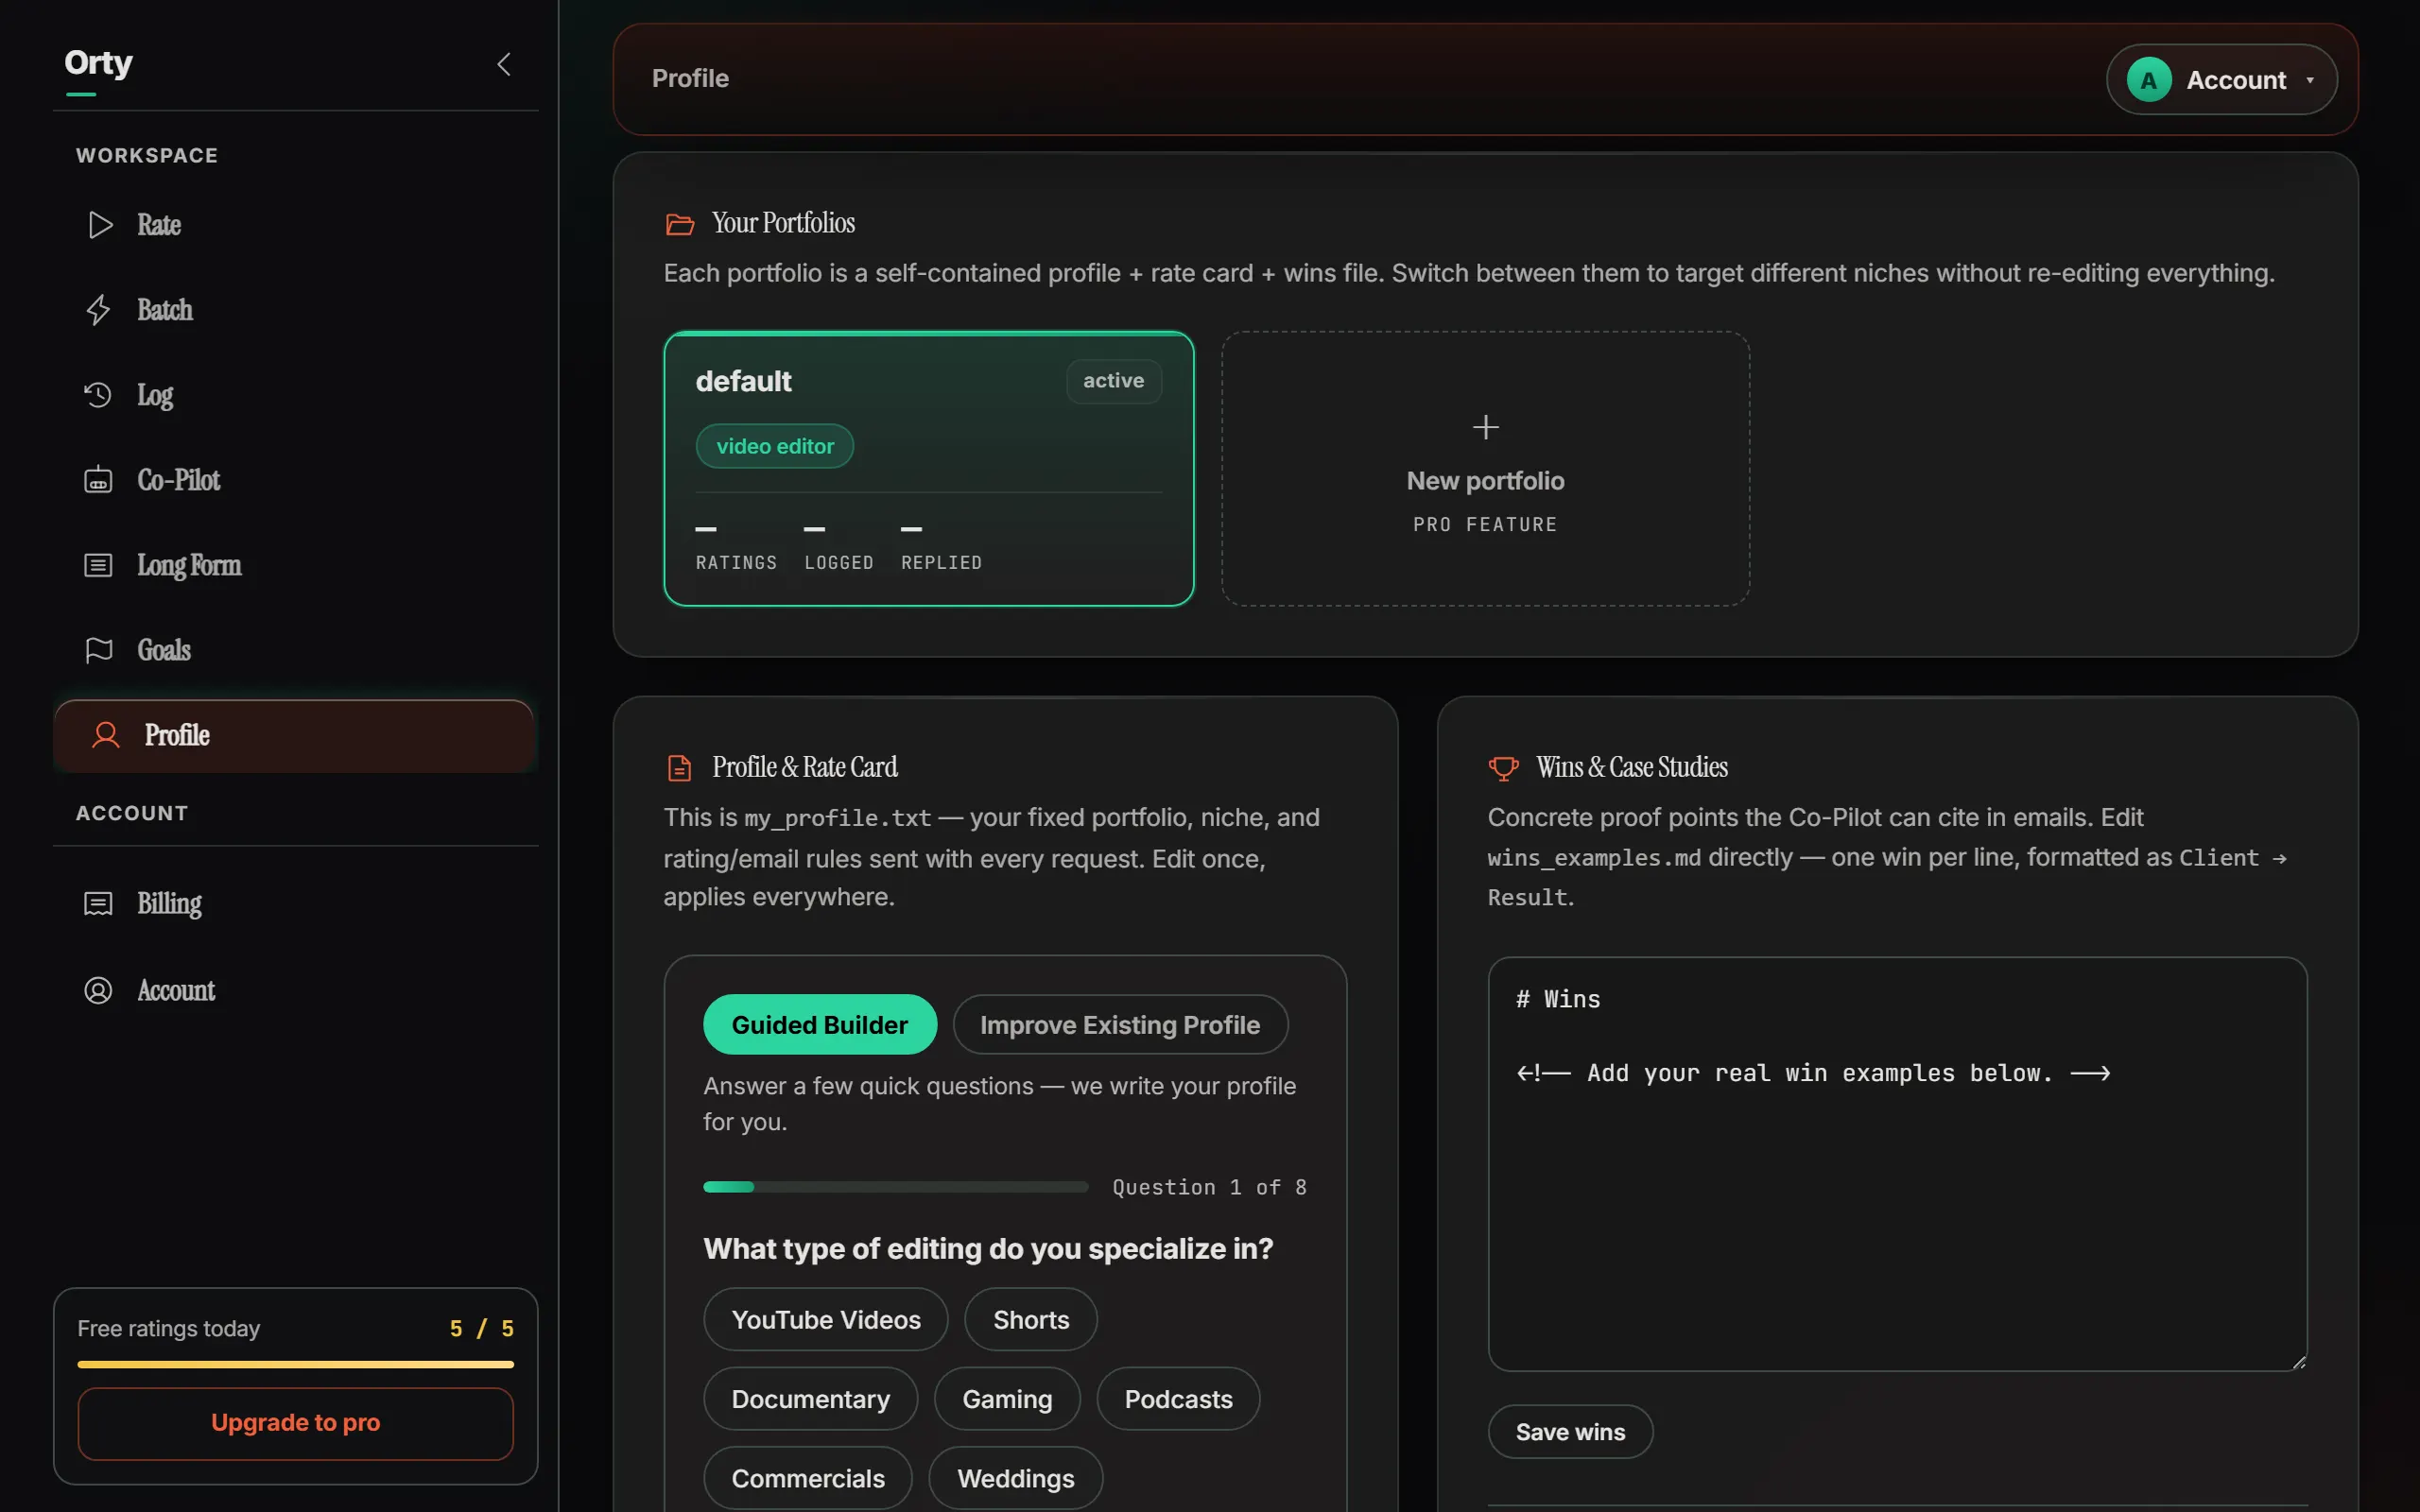The height and width of the screenshot is (1512, 2420).
Task: Click the Long Form document icon
Action: 98,565
